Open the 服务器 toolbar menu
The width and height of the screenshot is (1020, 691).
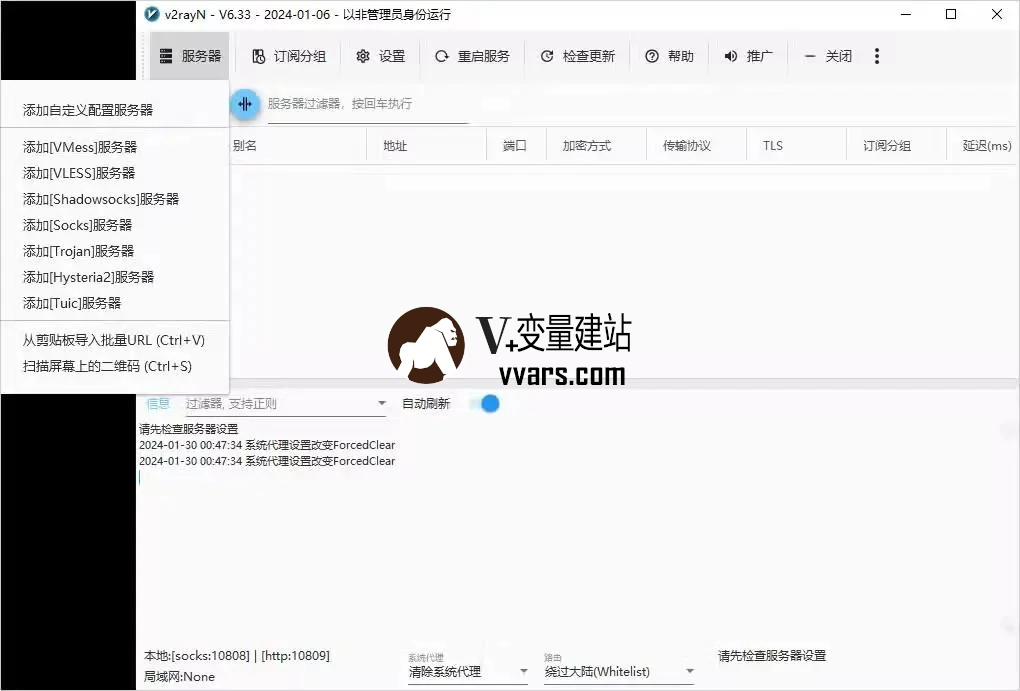pyautogui.click(x=190, y=57)
